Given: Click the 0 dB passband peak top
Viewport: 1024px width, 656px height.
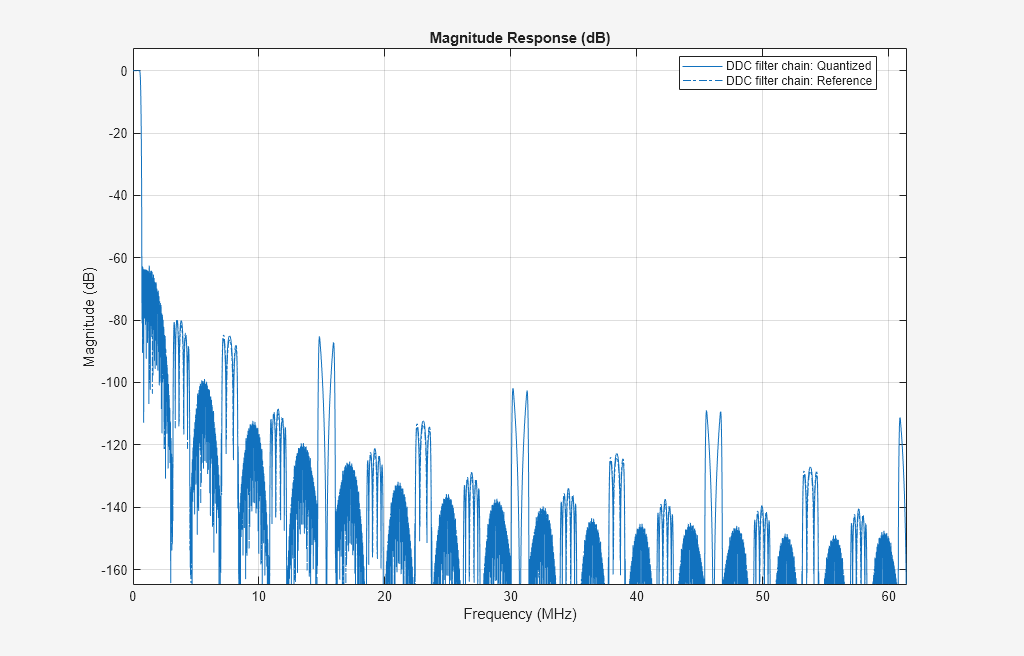Looking at the screenshot, I should pyautogui.click(x=138, y=71).
